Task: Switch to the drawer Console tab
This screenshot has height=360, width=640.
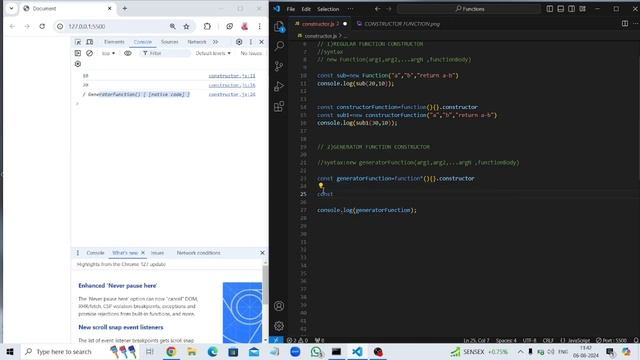Action: point(96,253)
